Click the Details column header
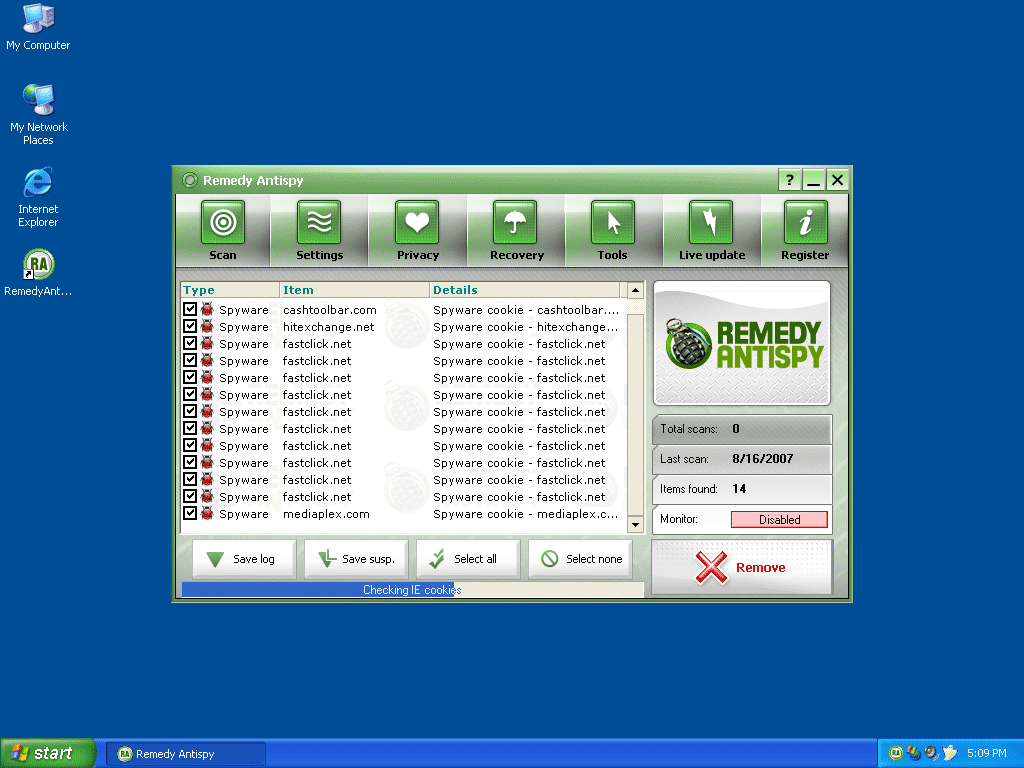Image resolution: width=1024 pixels, height=768 pixels. pos(527,290)
